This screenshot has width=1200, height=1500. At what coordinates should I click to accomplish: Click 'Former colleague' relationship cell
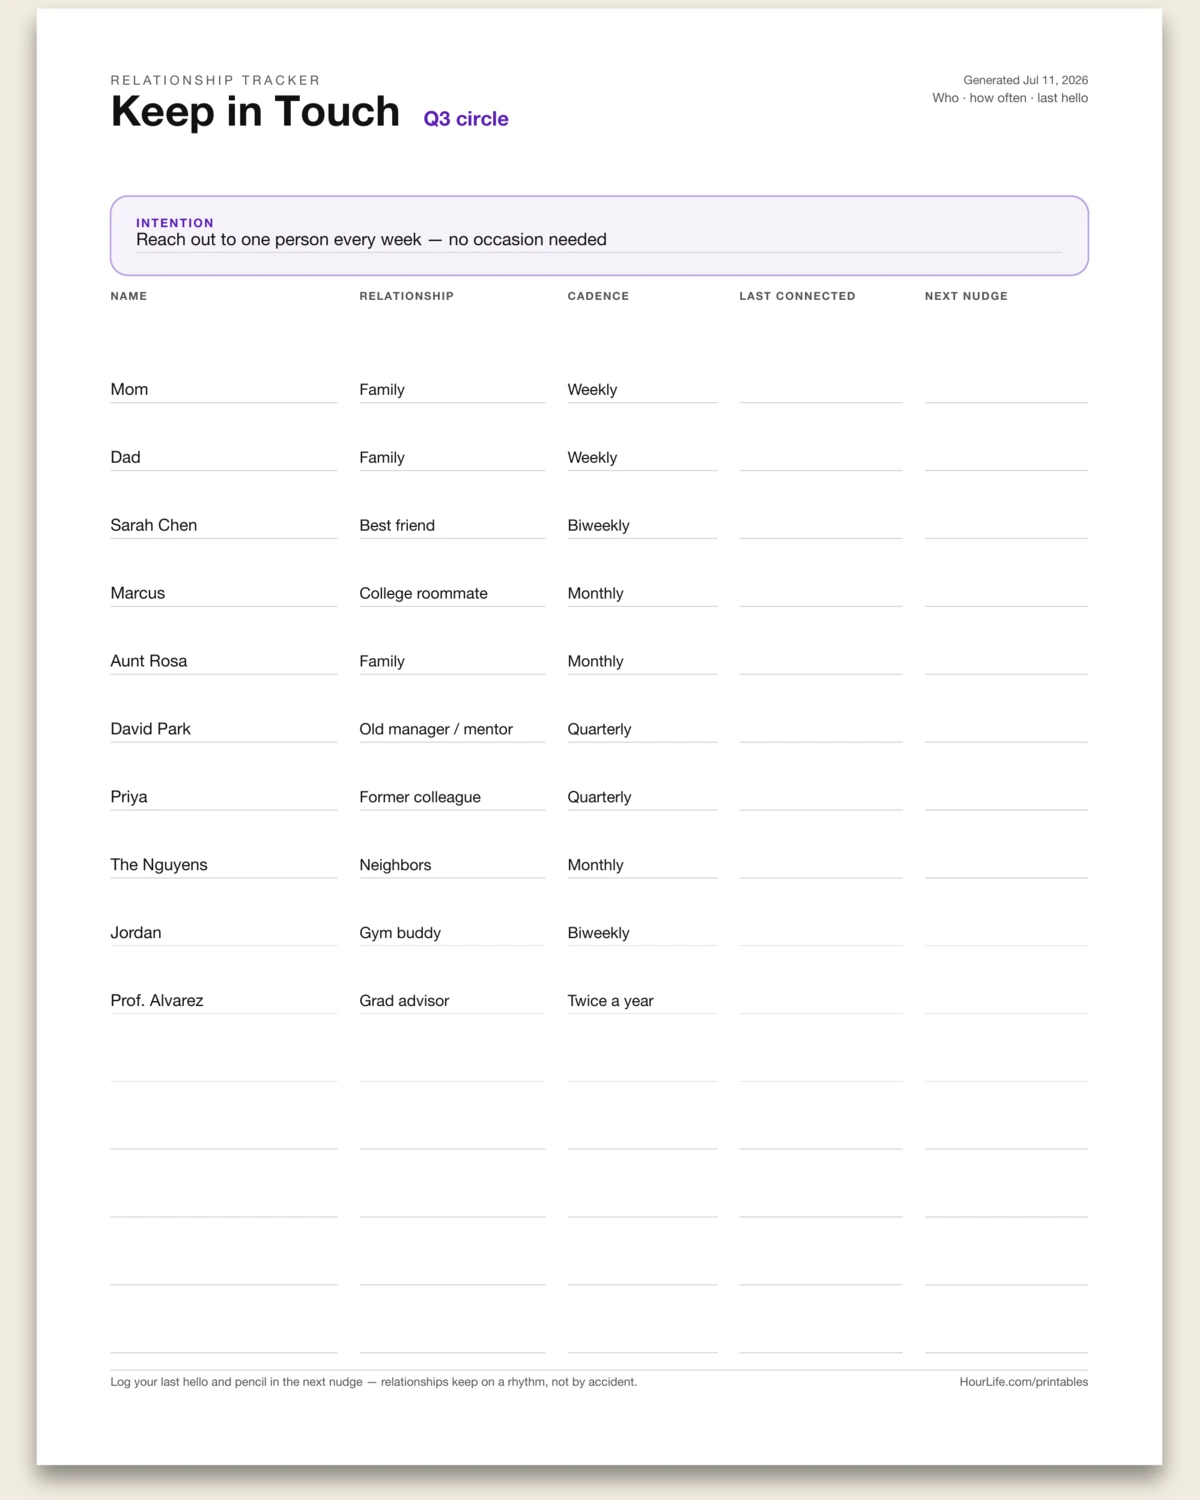click(x=420, y=798)
